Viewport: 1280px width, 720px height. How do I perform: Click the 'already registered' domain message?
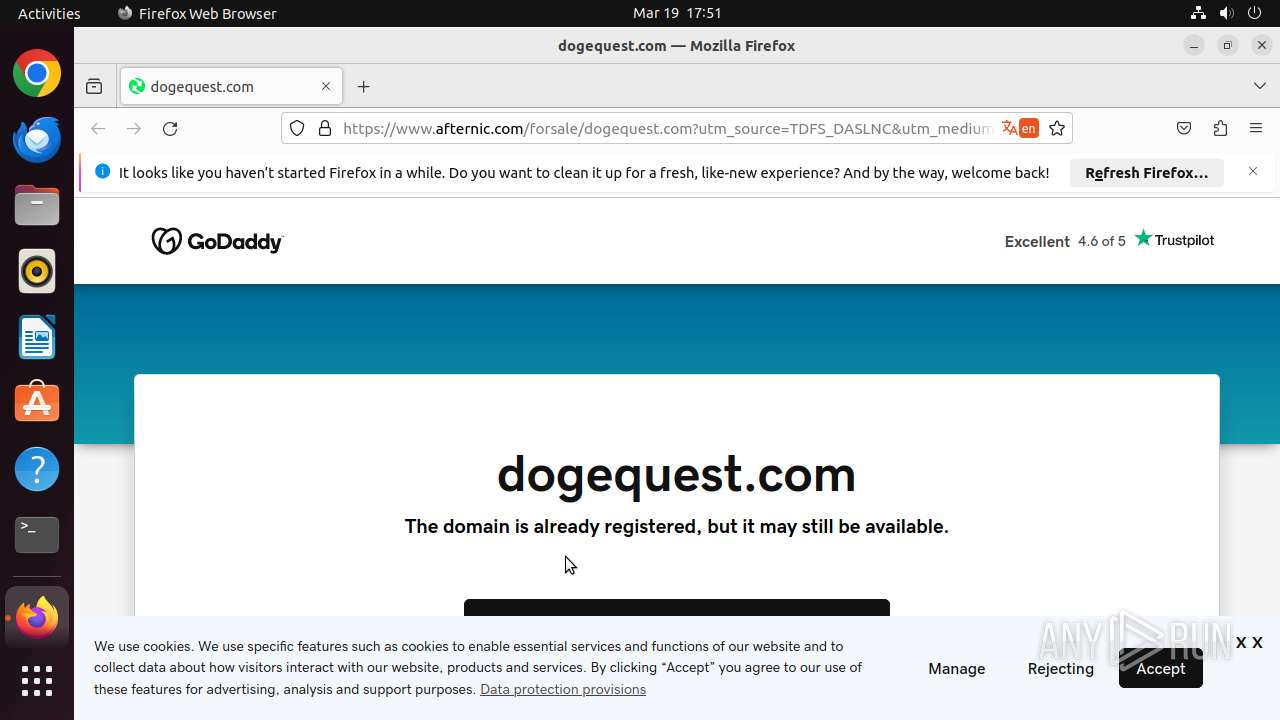tap(677, 526)
